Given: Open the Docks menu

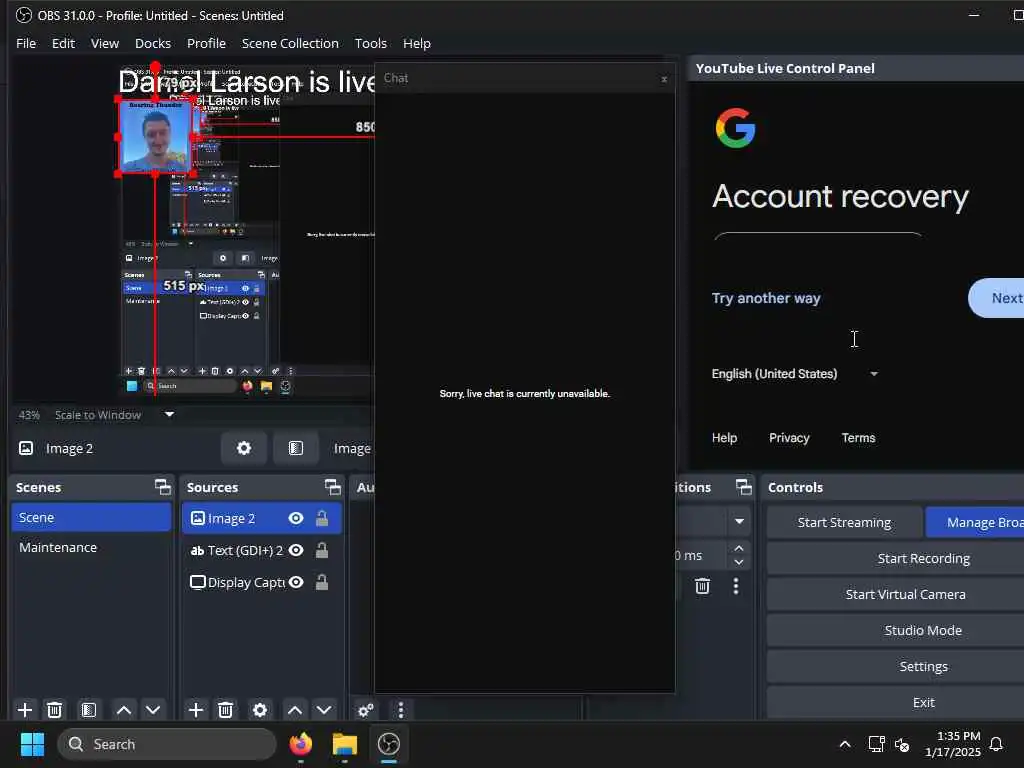Looking at the screenshot, I should [x=153, y=43].
